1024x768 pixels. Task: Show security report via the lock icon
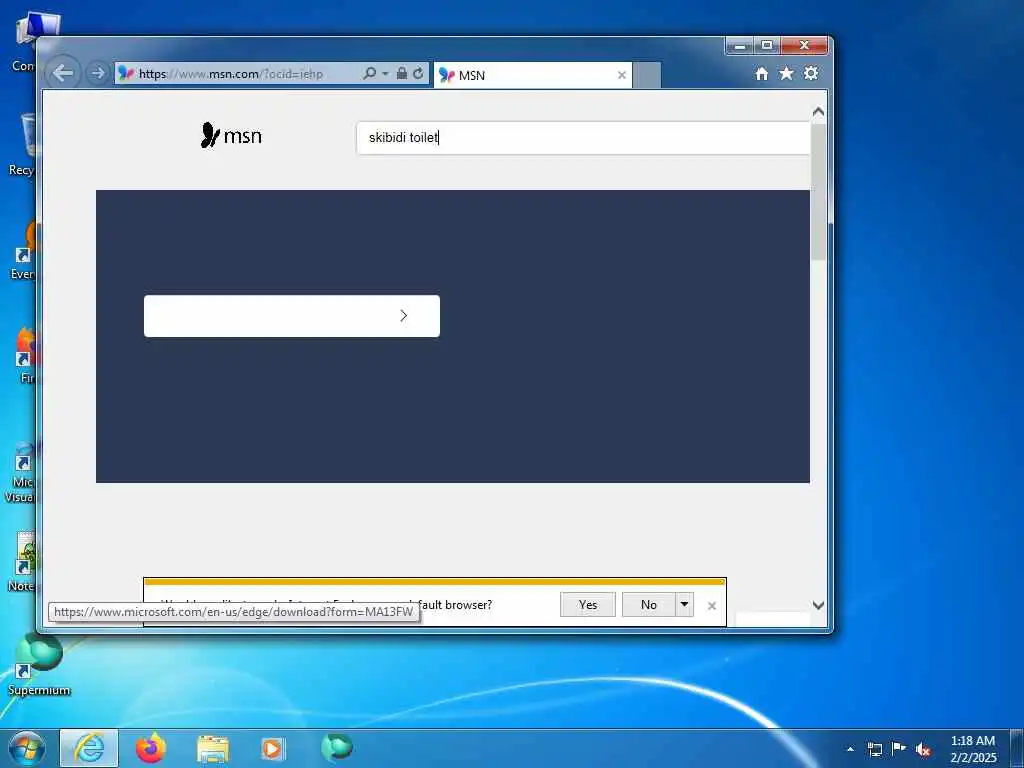point(402,73)
